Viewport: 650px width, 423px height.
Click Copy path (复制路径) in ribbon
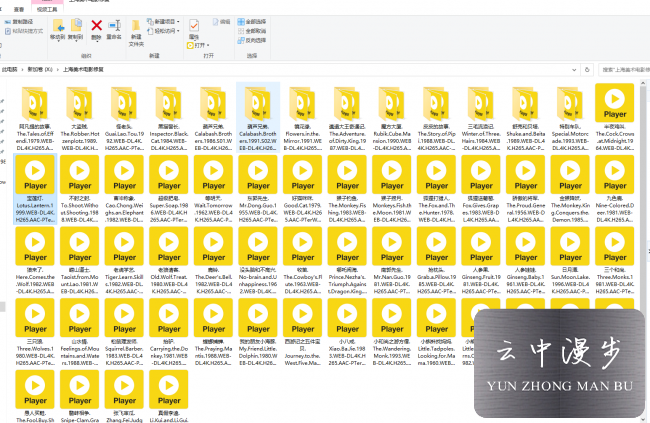coord(19,22)
